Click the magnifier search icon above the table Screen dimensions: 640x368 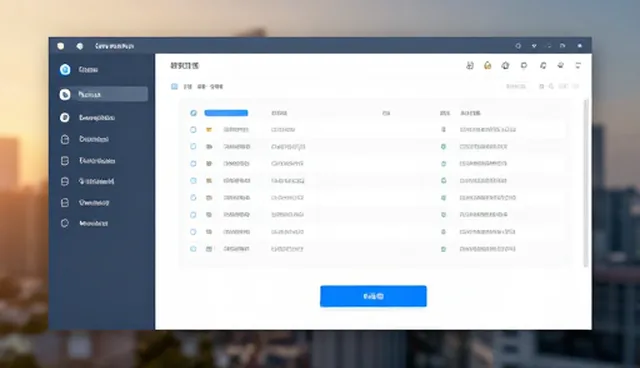pyautogui.click(x=551, y=86)
